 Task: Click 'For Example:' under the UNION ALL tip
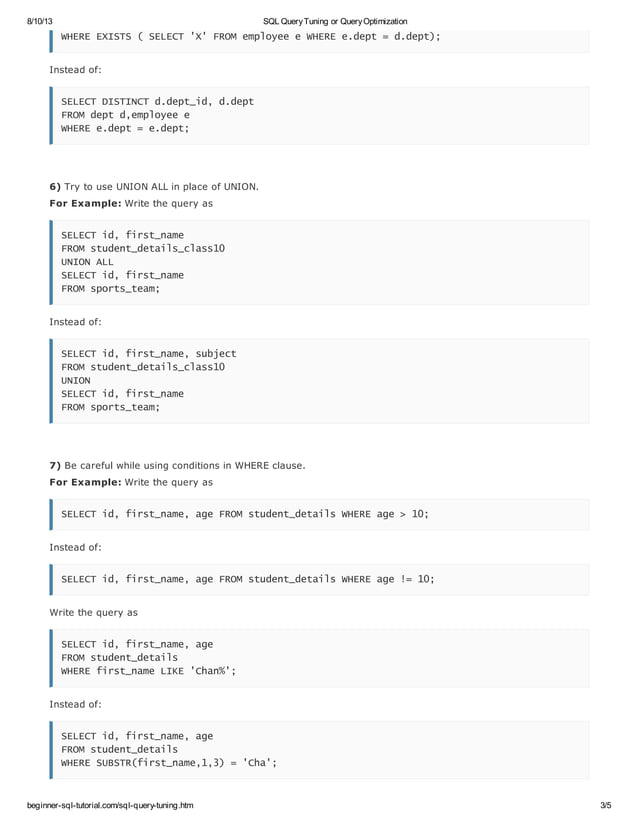pyautogui.click(x=85, y=203)
